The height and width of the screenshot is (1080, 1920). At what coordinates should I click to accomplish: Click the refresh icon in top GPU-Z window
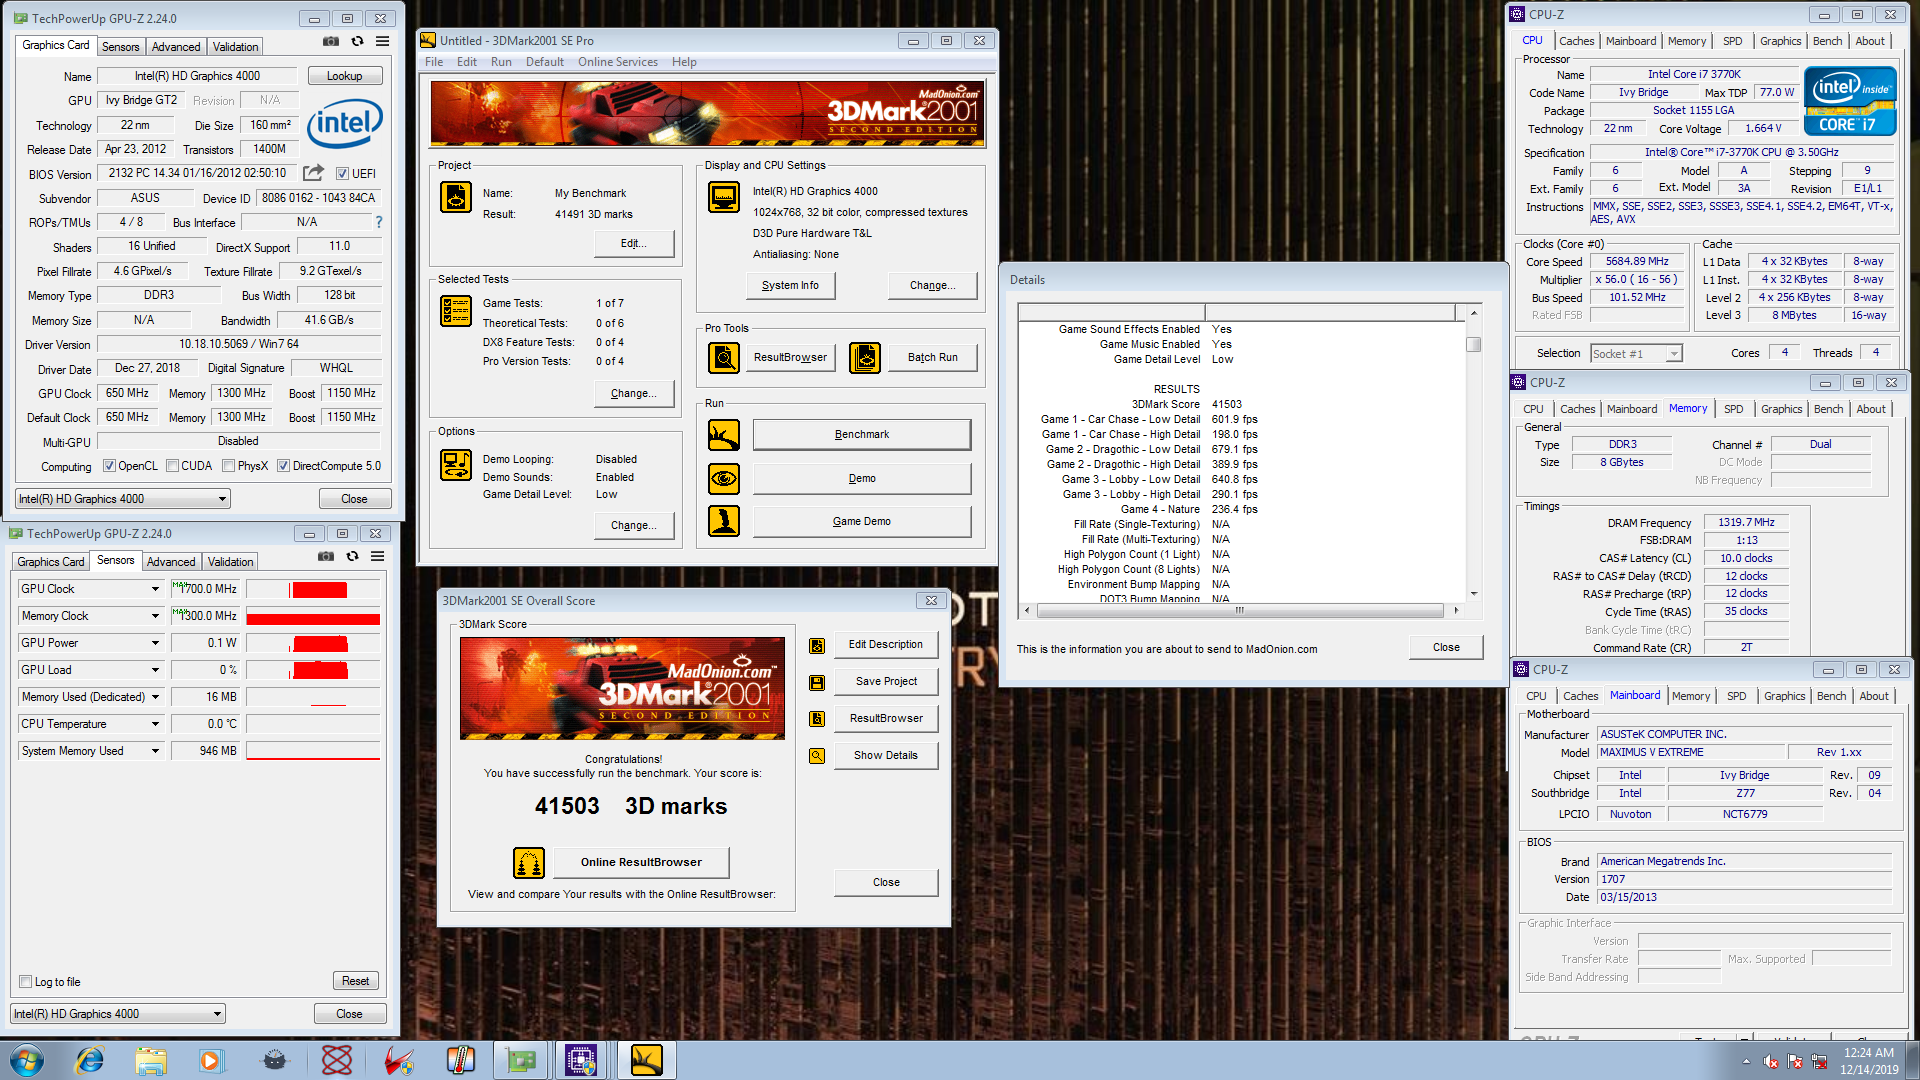coord(357,42)
